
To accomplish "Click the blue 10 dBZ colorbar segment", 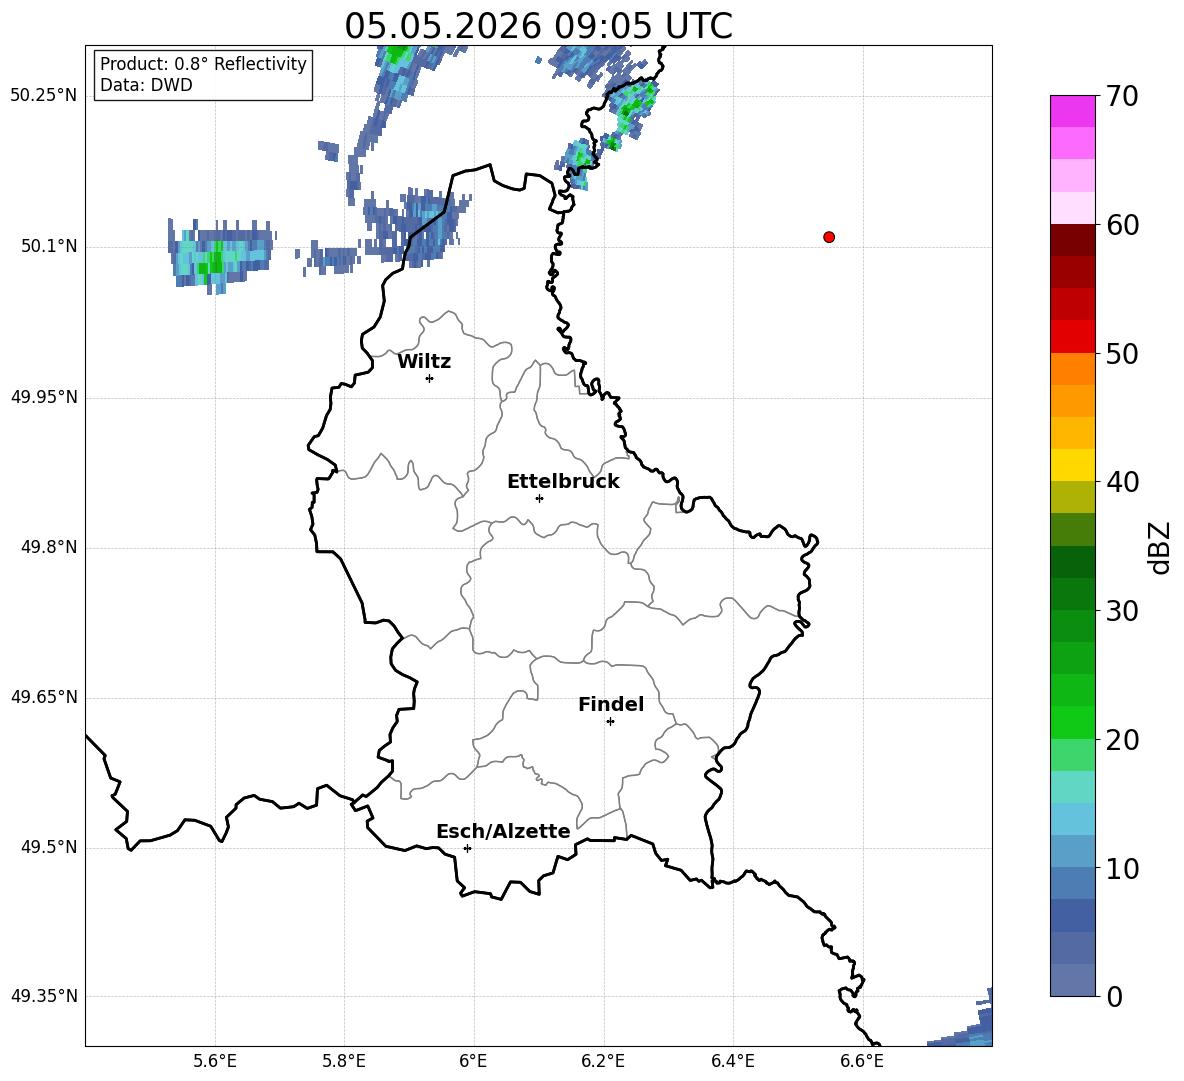I will click(x=1072, y=851).
